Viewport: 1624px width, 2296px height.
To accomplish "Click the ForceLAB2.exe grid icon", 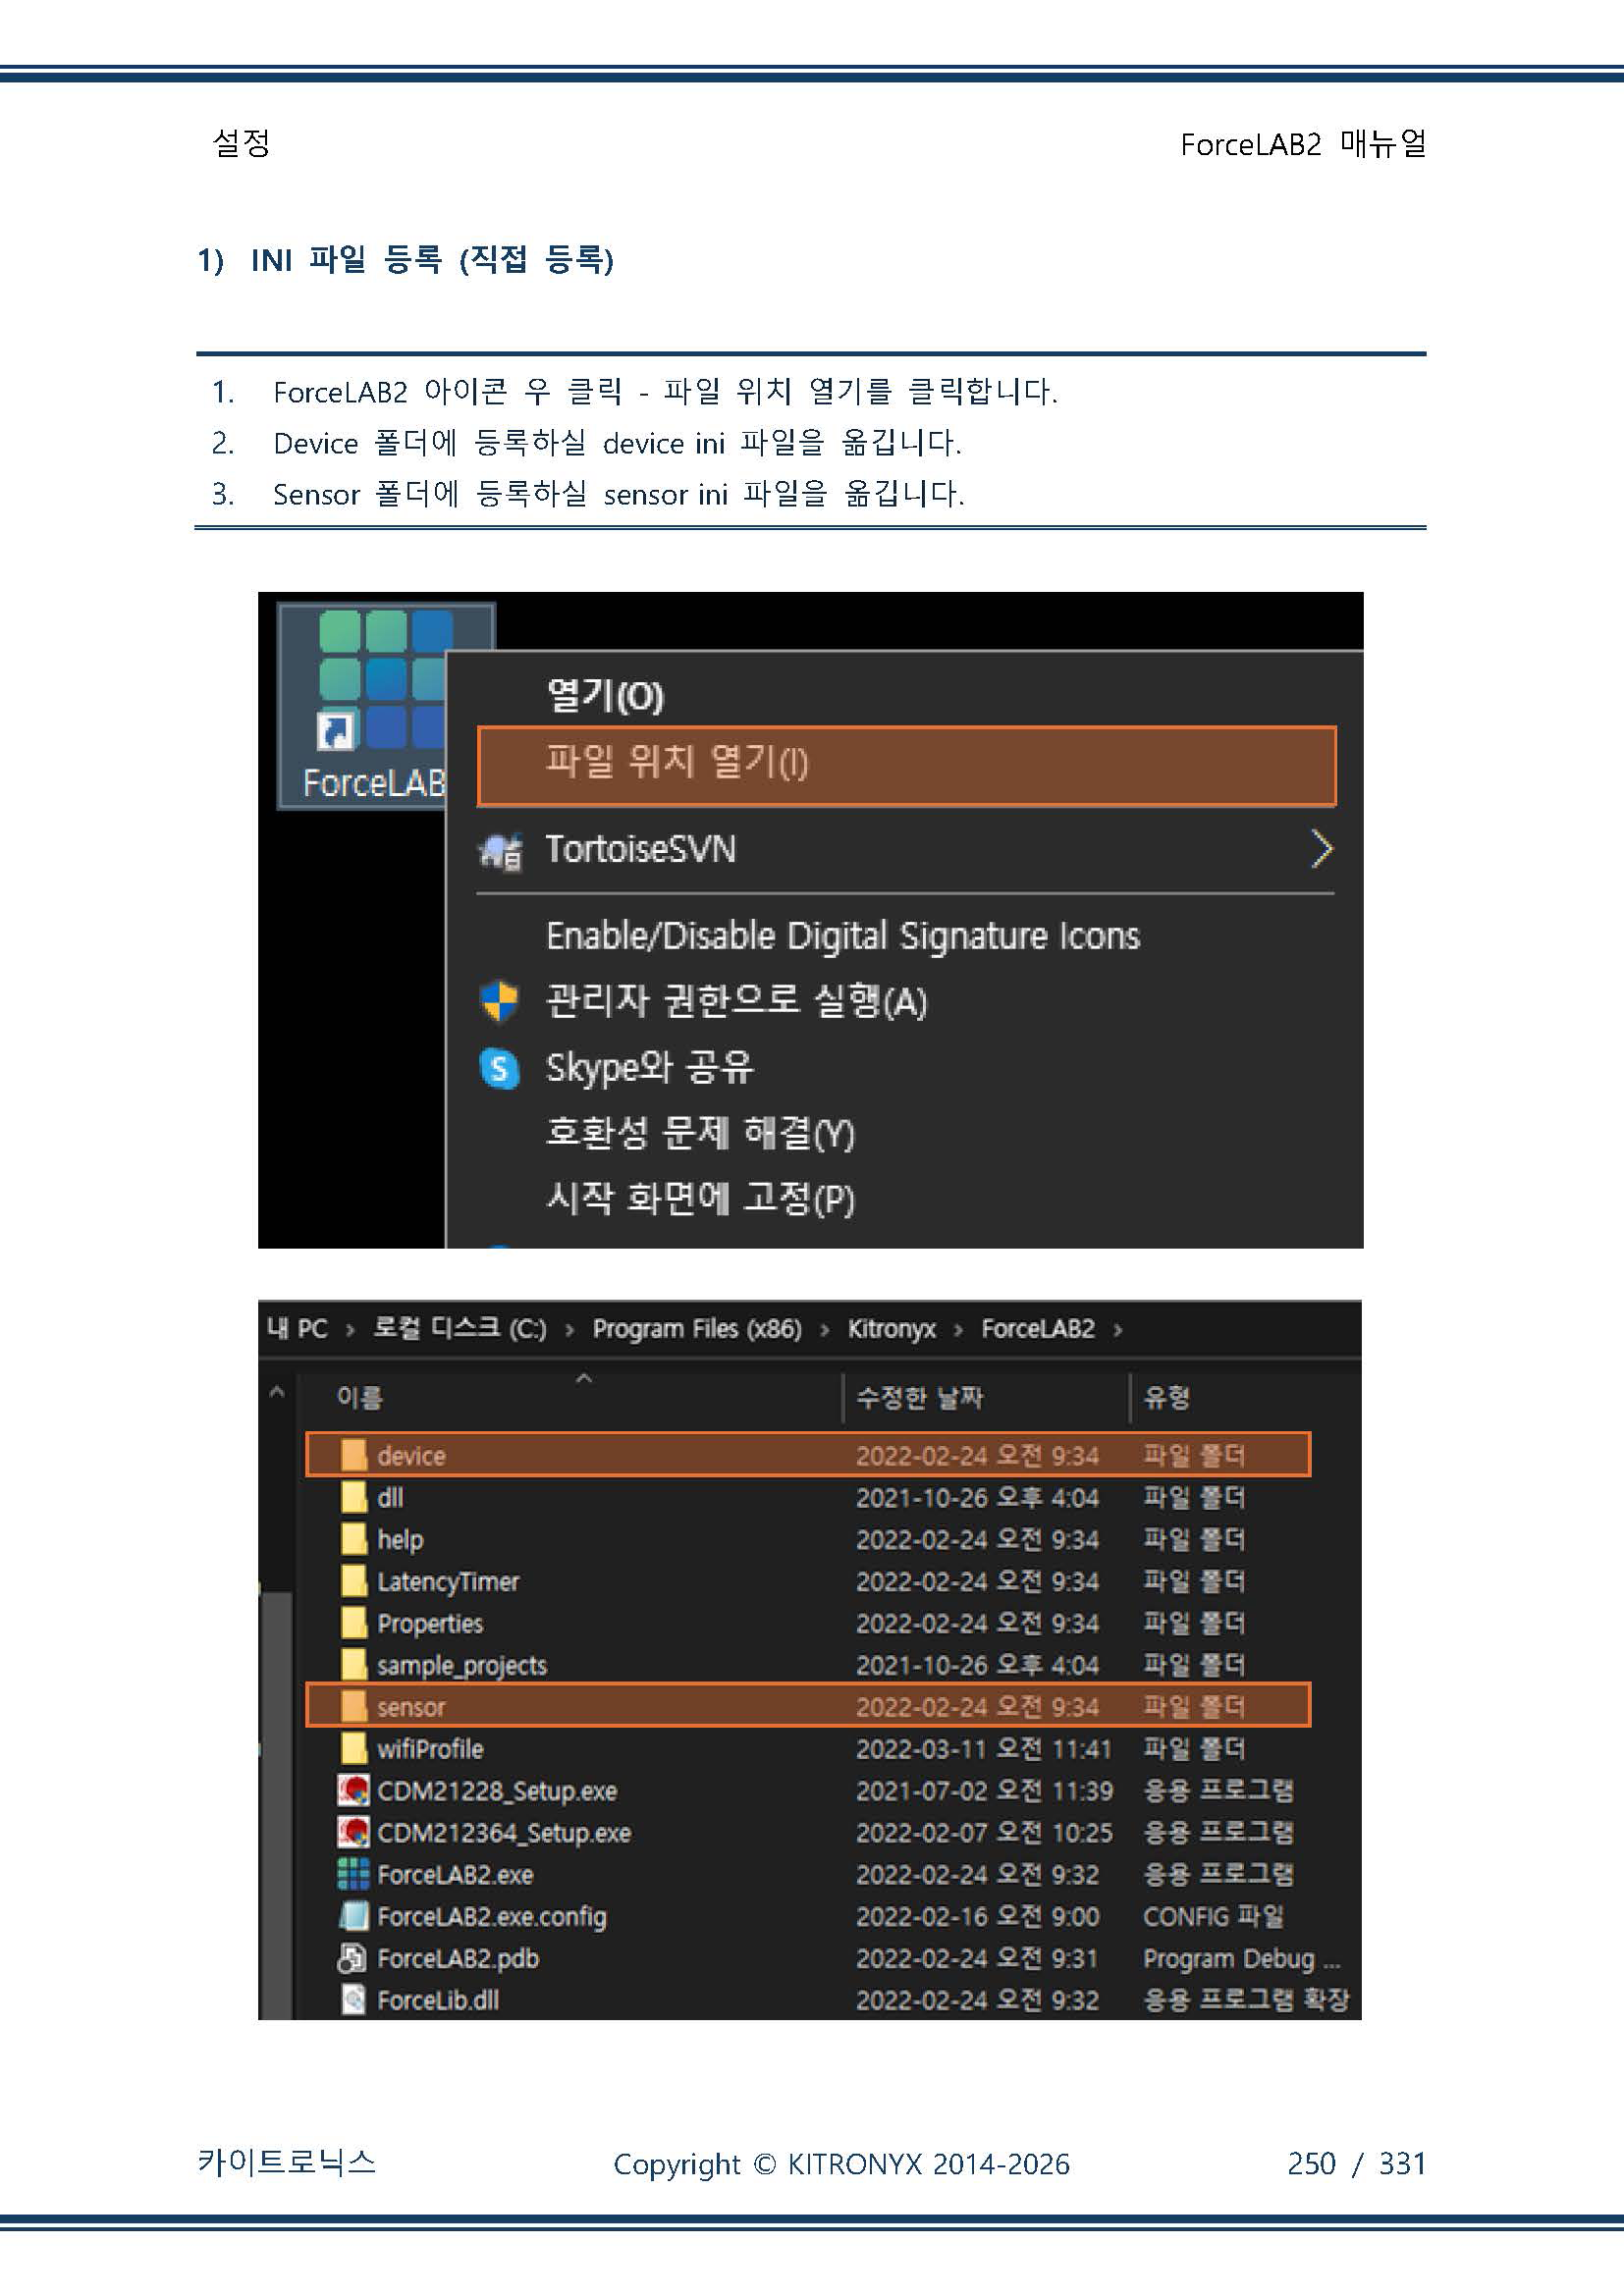I will coord(353,1874).
